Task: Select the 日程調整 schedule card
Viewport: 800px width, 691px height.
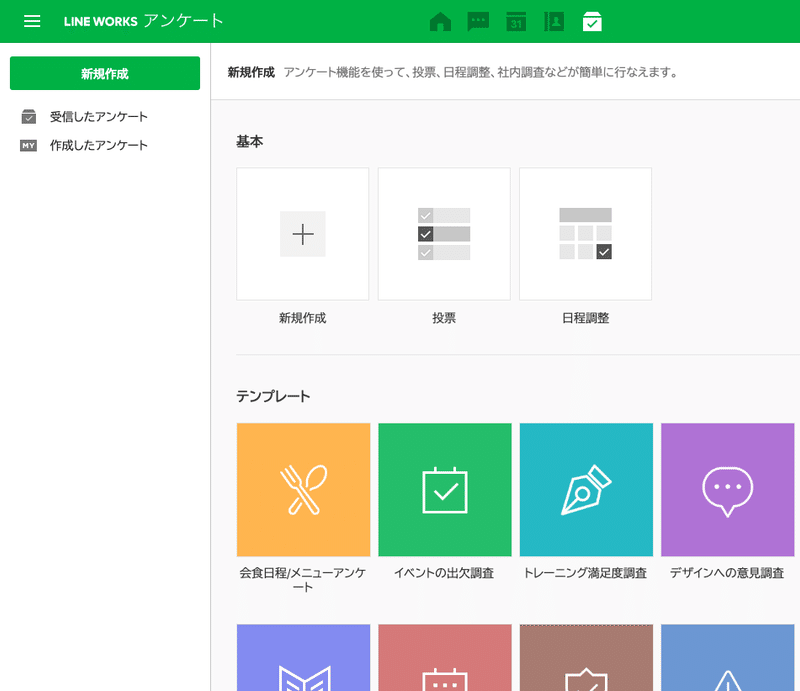Action: coord(585,234)
